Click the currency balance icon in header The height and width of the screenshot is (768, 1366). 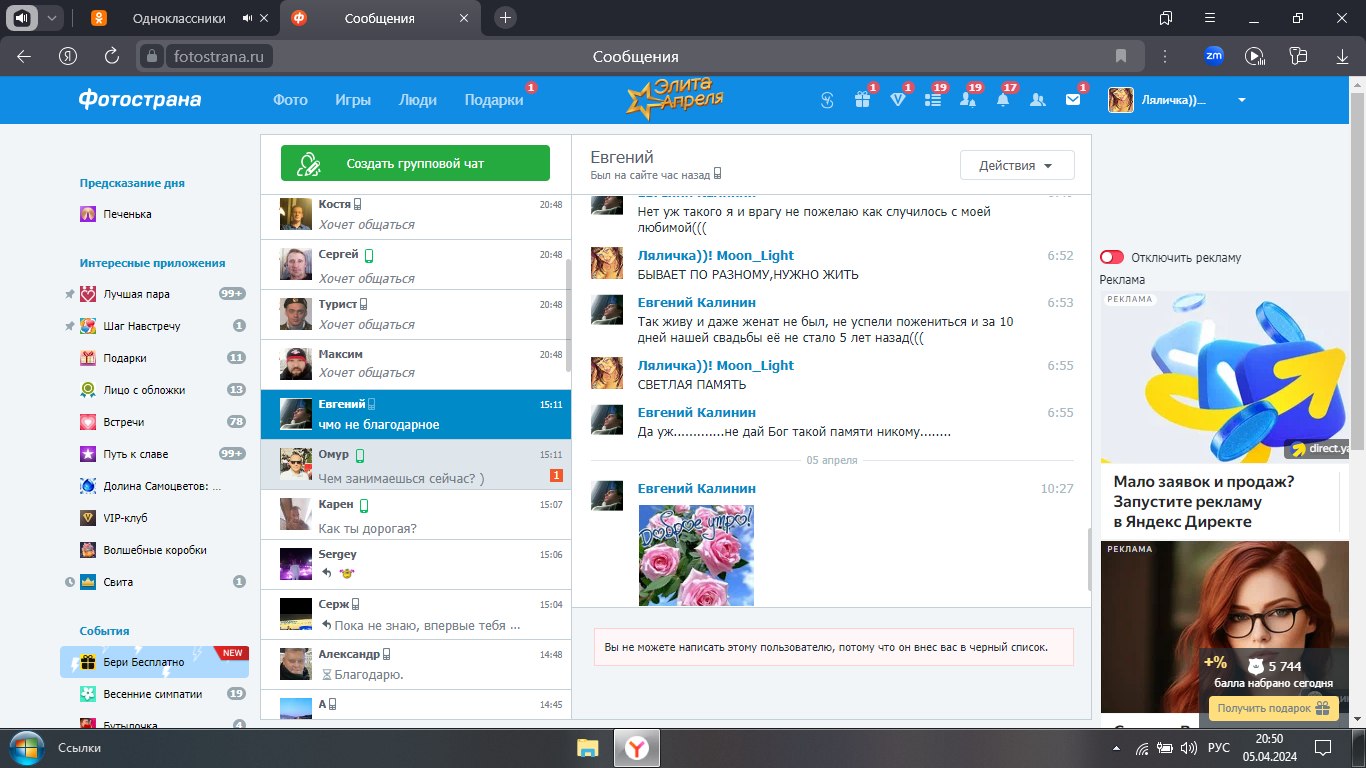click(827, 99)
